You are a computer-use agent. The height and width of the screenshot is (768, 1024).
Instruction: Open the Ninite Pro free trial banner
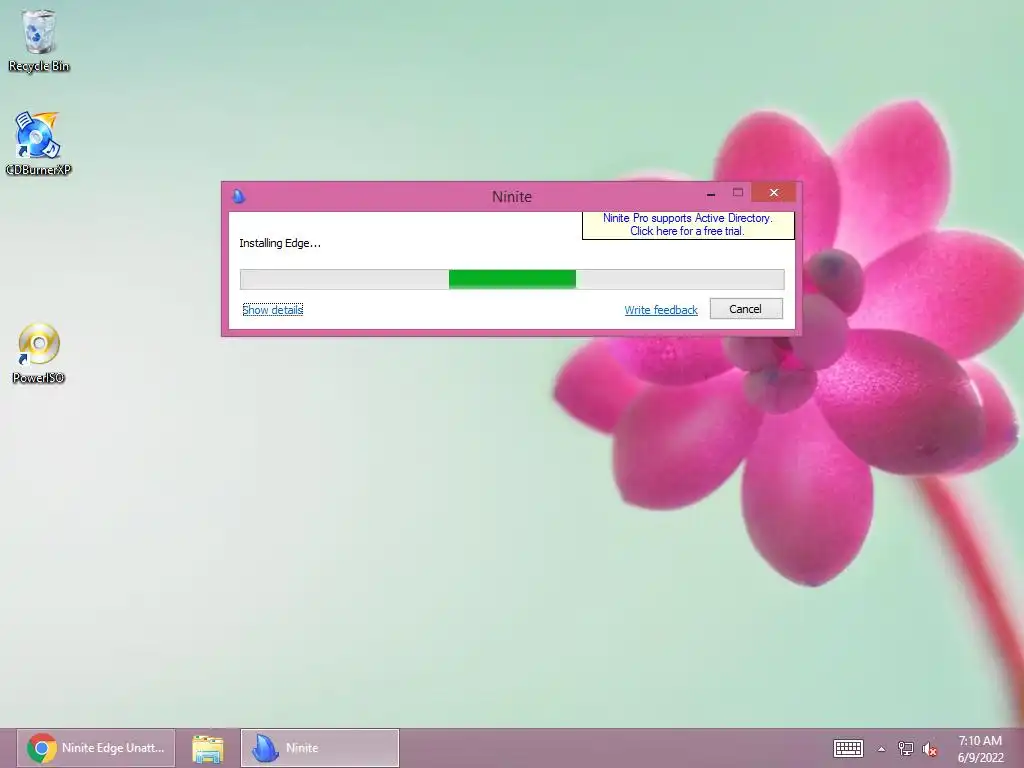pos(688,225)
